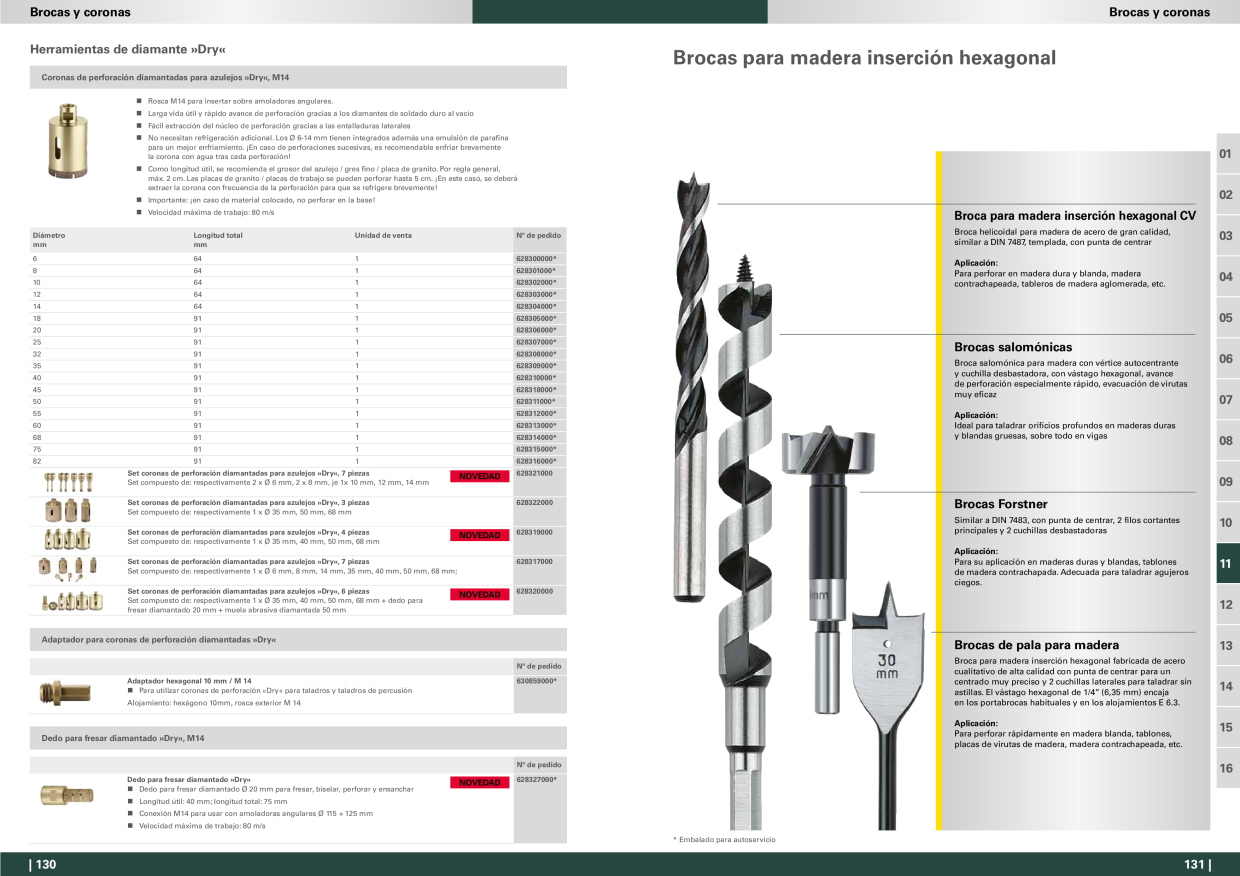Click the Diámetro mm column header

click(x=49, y=240)
